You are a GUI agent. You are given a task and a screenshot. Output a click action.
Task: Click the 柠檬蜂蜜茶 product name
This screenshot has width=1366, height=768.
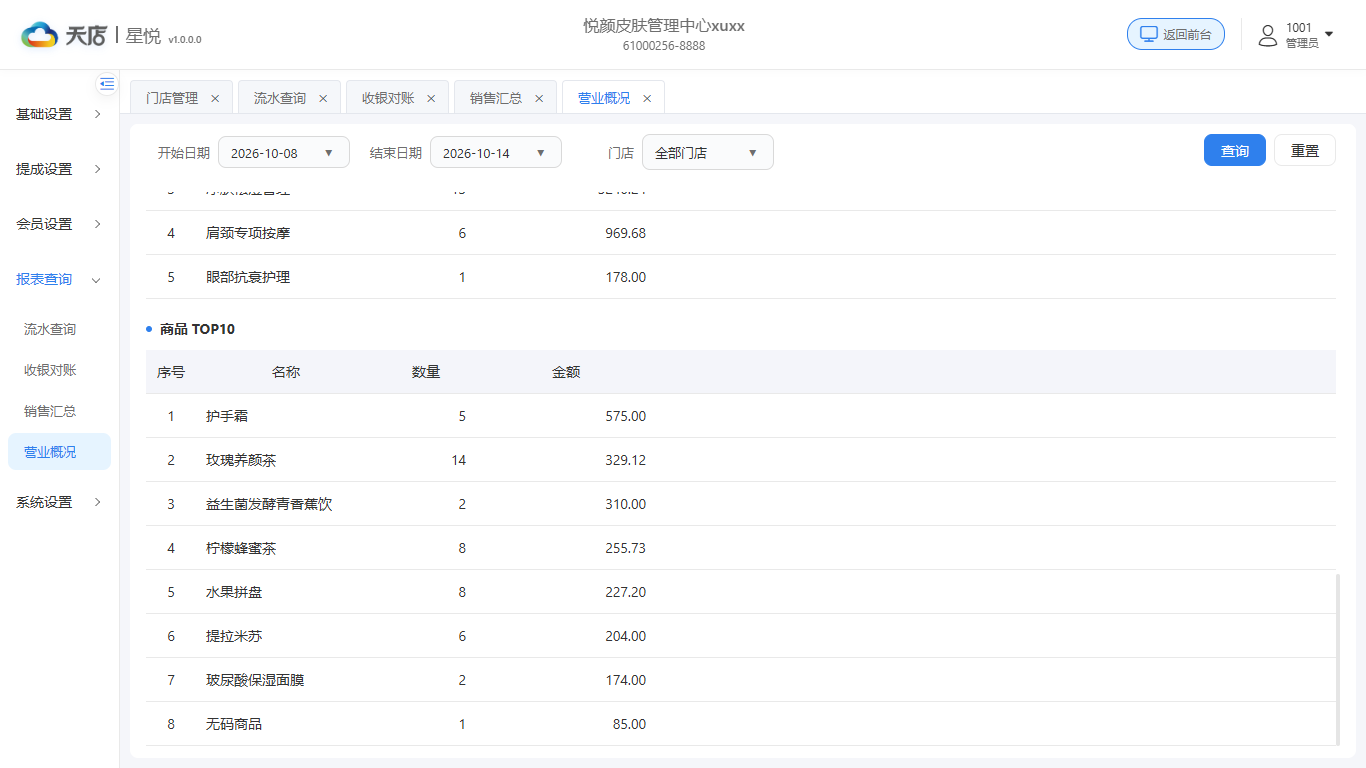pos(241,548)
